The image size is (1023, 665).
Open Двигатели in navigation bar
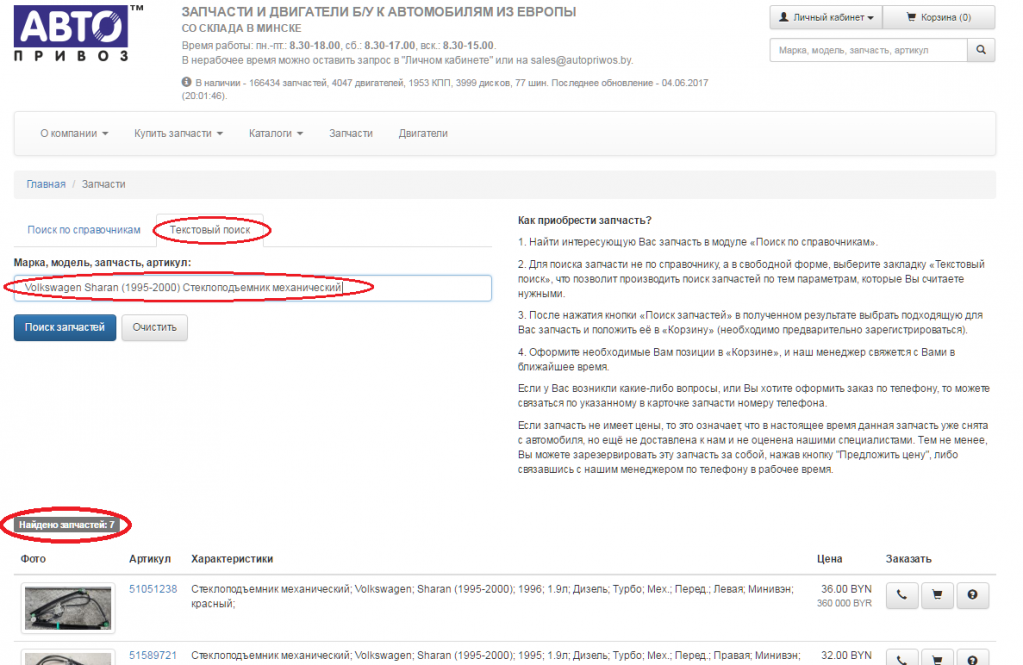pos(423,133)
